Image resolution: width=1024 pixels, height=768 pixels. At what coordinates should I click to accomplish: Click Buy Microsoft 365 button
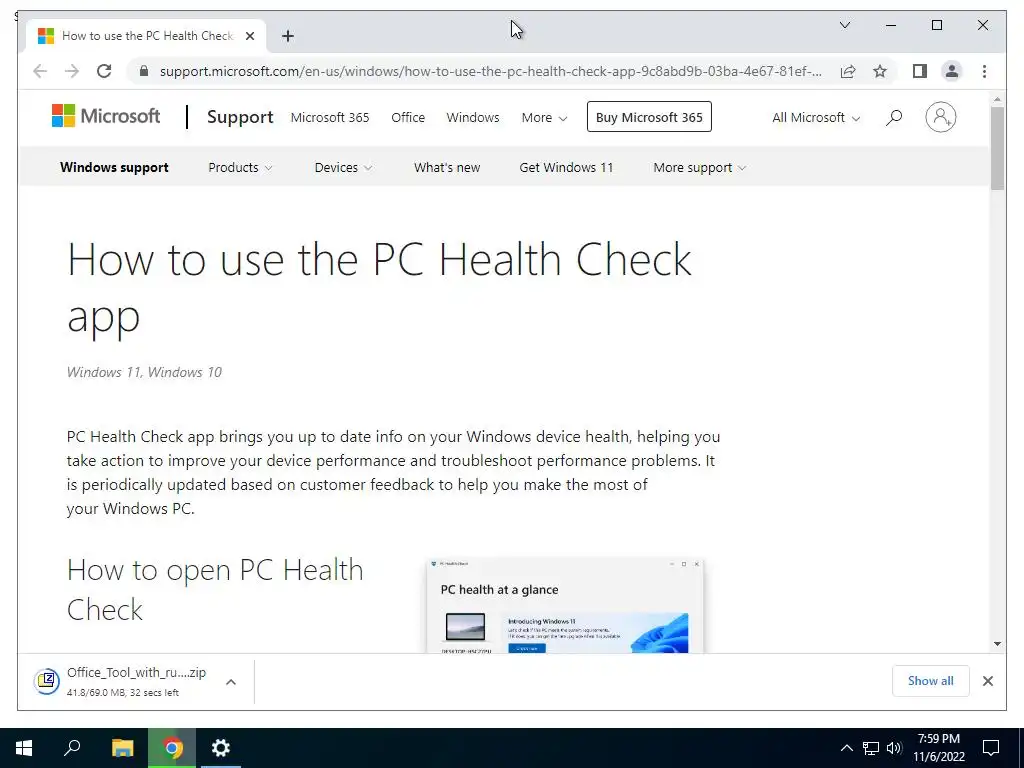coord(649,117)
